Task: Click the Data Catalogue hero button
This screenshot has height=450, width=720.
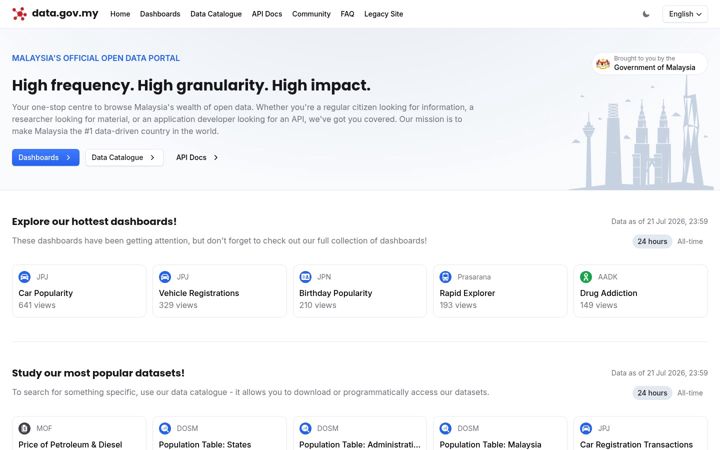Action: [x=124, y=158]
